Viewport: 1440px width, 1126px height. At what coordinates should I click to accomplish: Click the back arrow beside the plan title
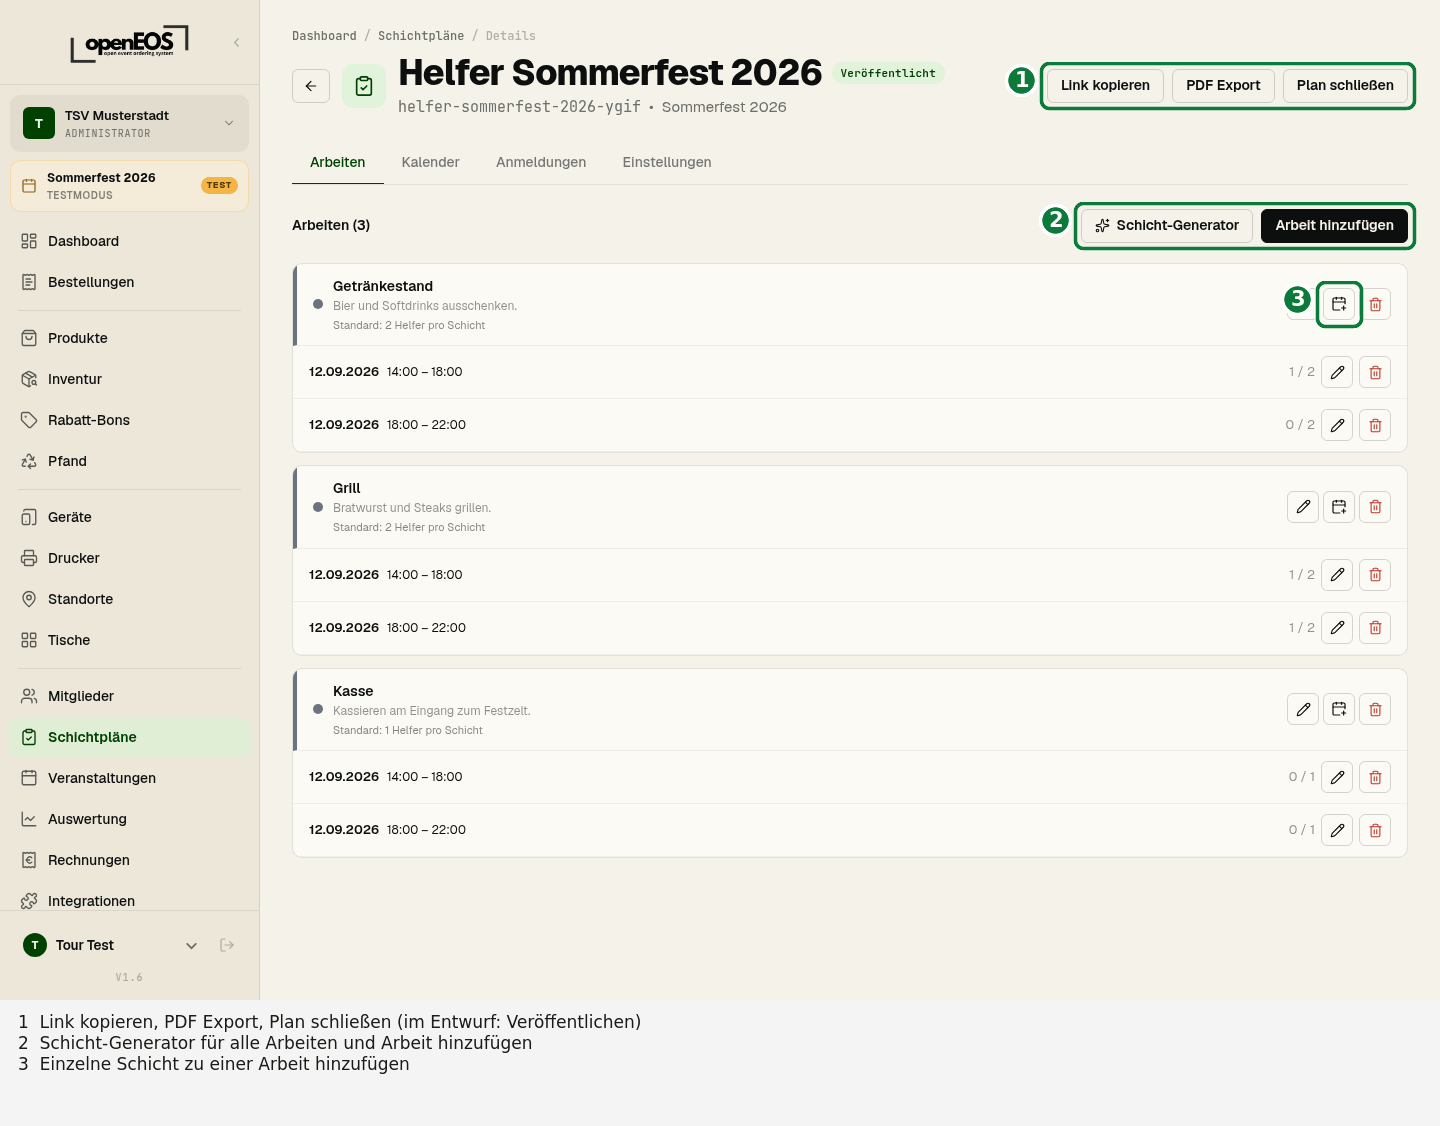point(311,86)
